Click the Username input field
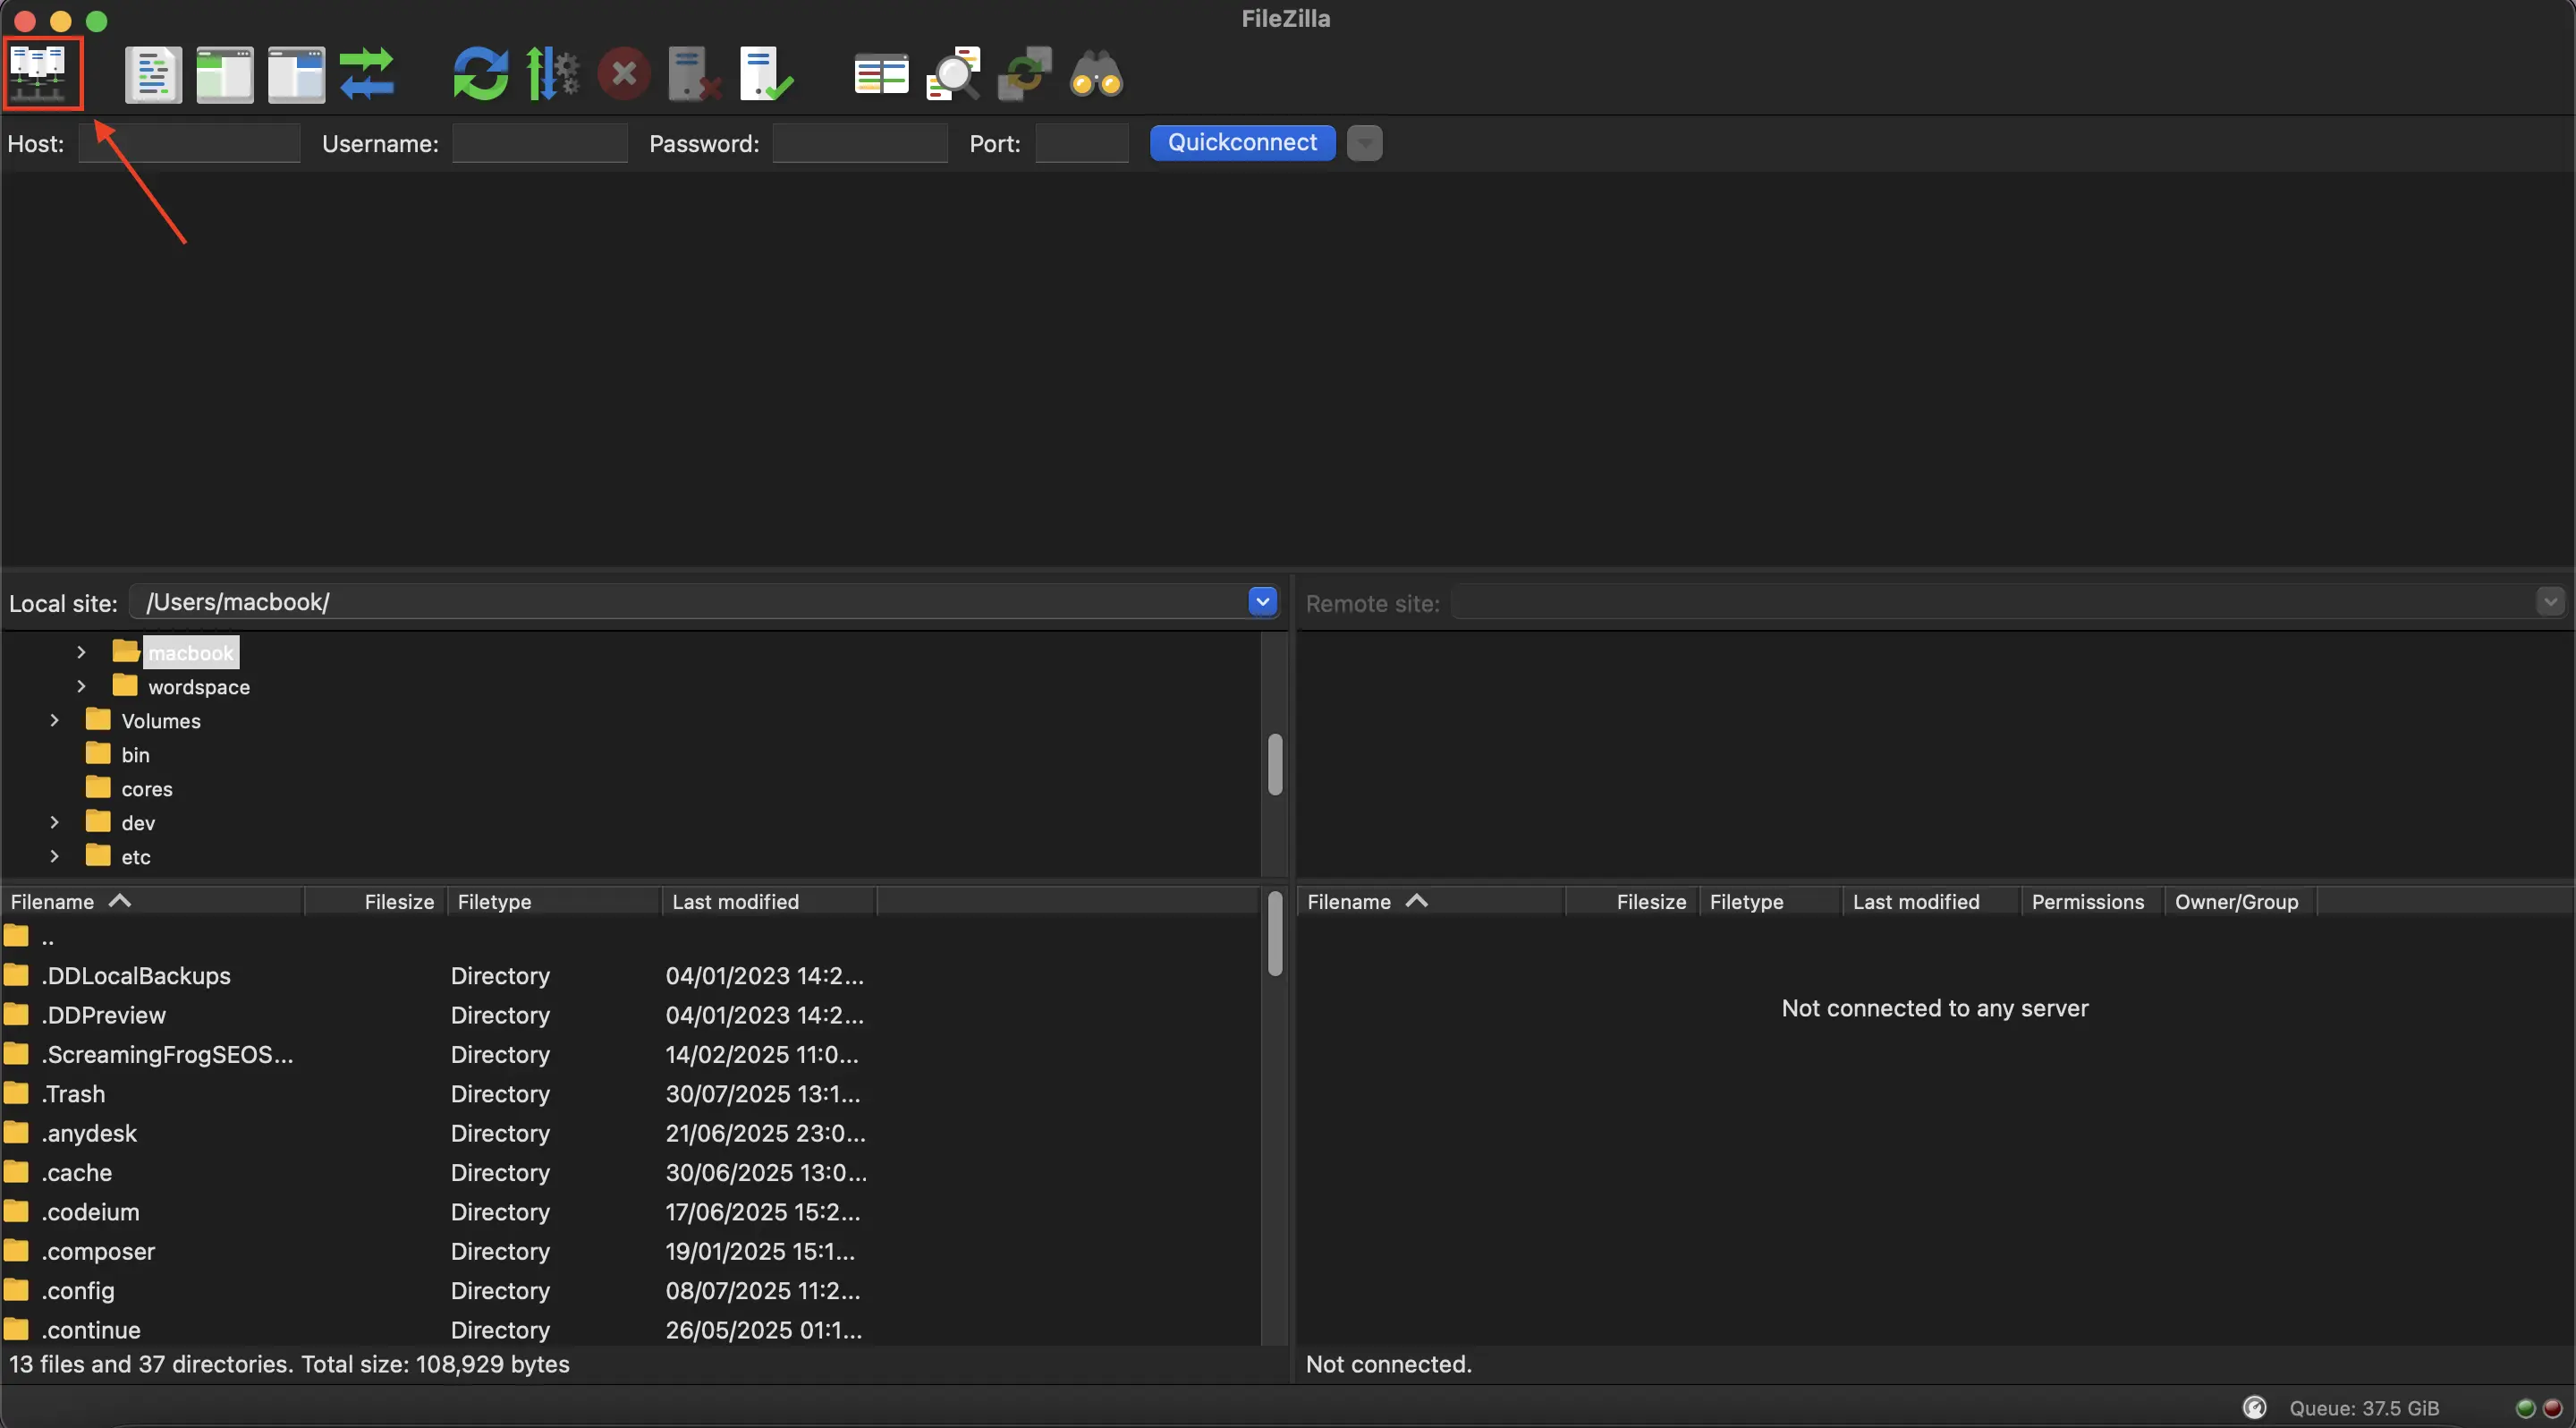The image size is (2576, 1428). tap(540, 143)
